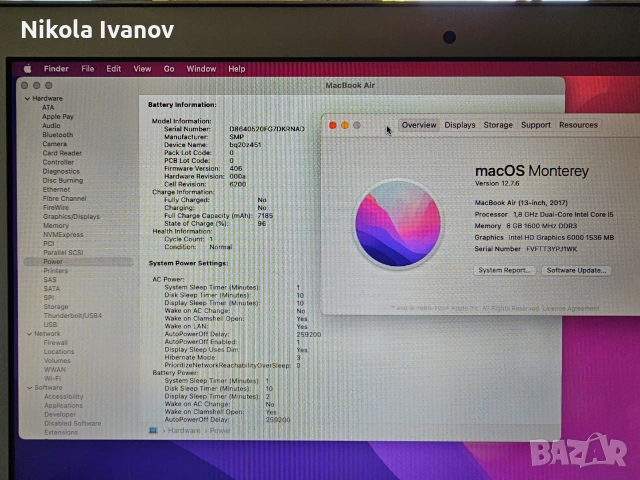Select Diagnostics in the sidebar
This screenshot has width=640, height=480.
pos(61,171)
